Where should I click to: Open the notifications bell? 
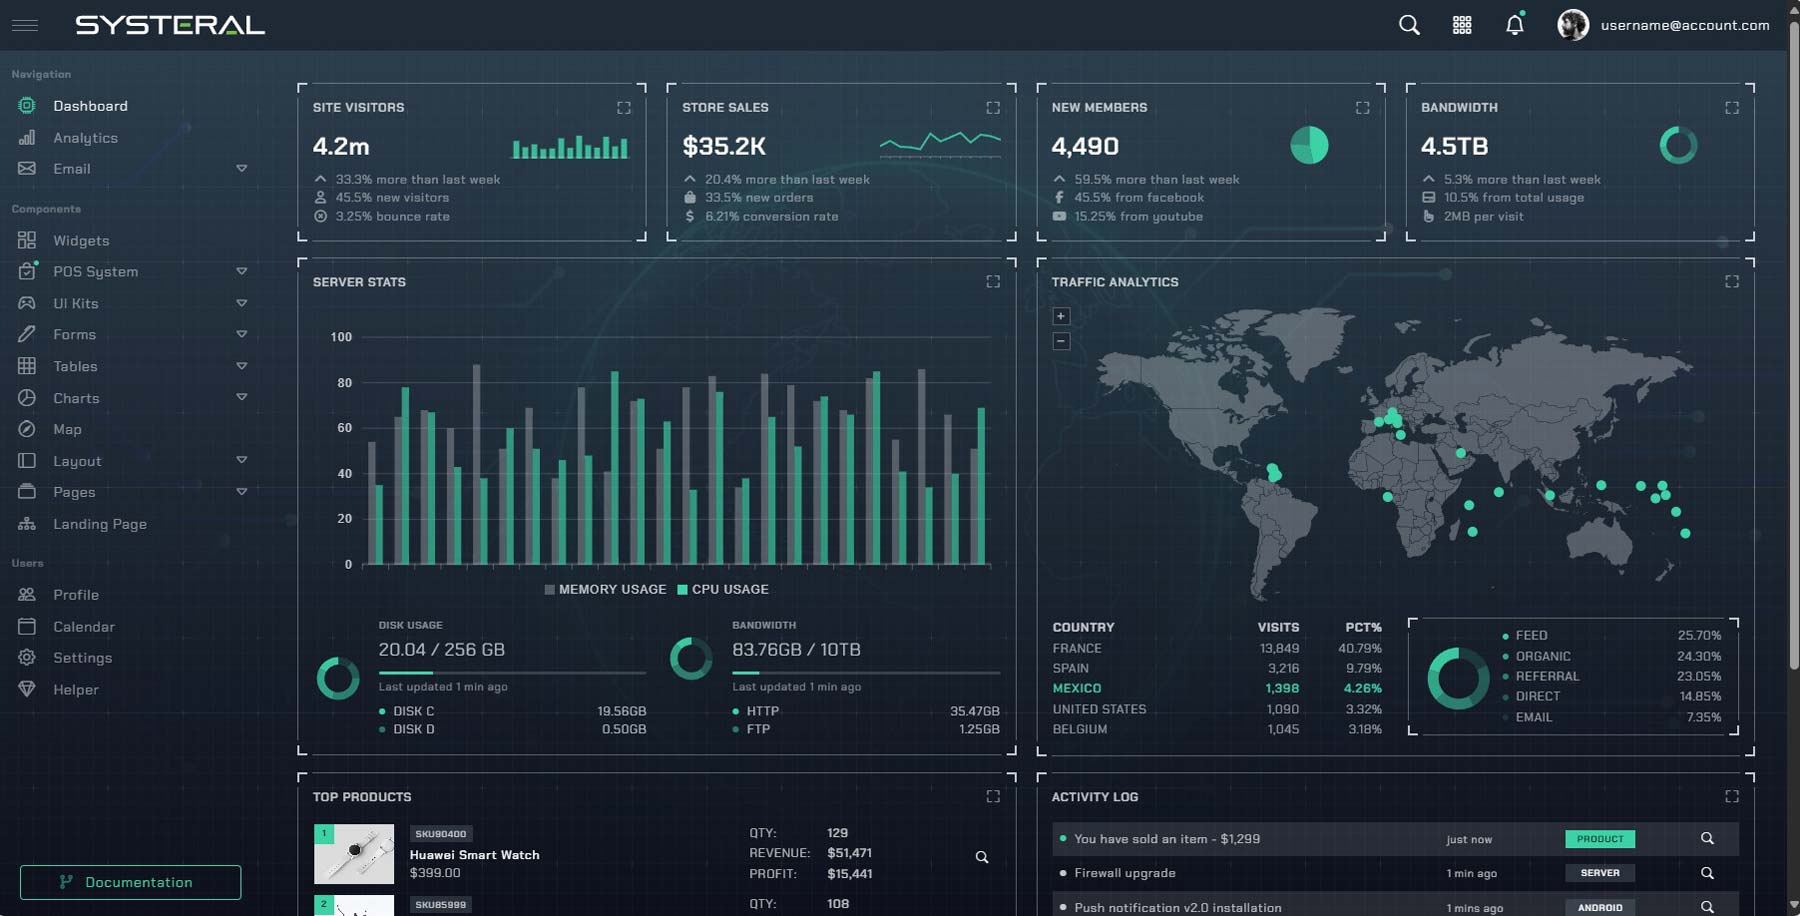(1515, 25)
